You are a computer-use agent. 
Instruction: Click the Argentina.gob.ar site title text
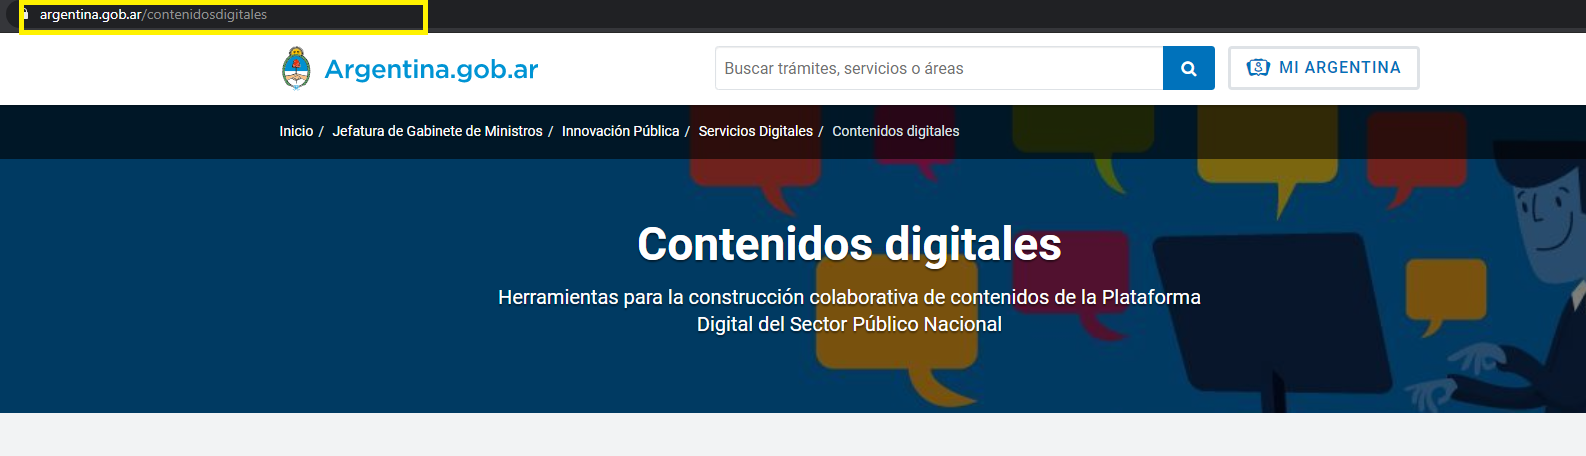[431, 69]
